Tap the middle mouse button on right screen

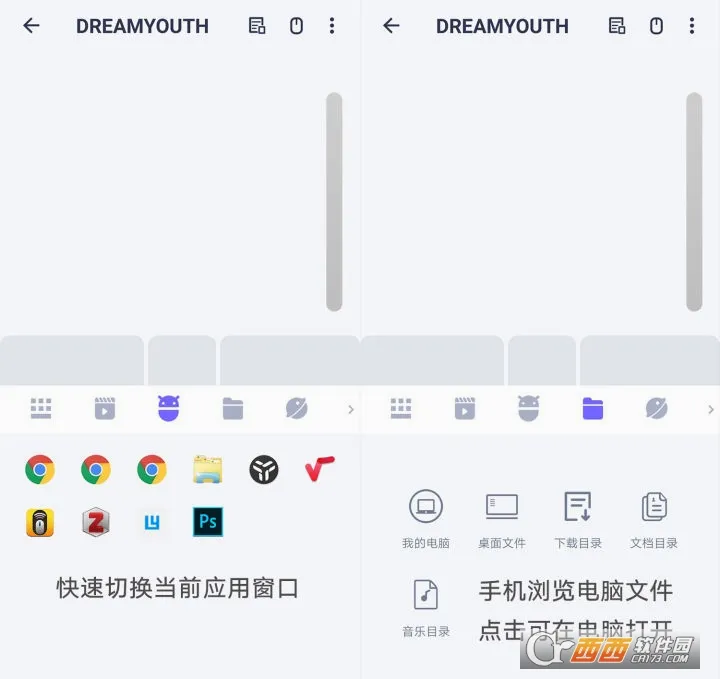[542, 360]
